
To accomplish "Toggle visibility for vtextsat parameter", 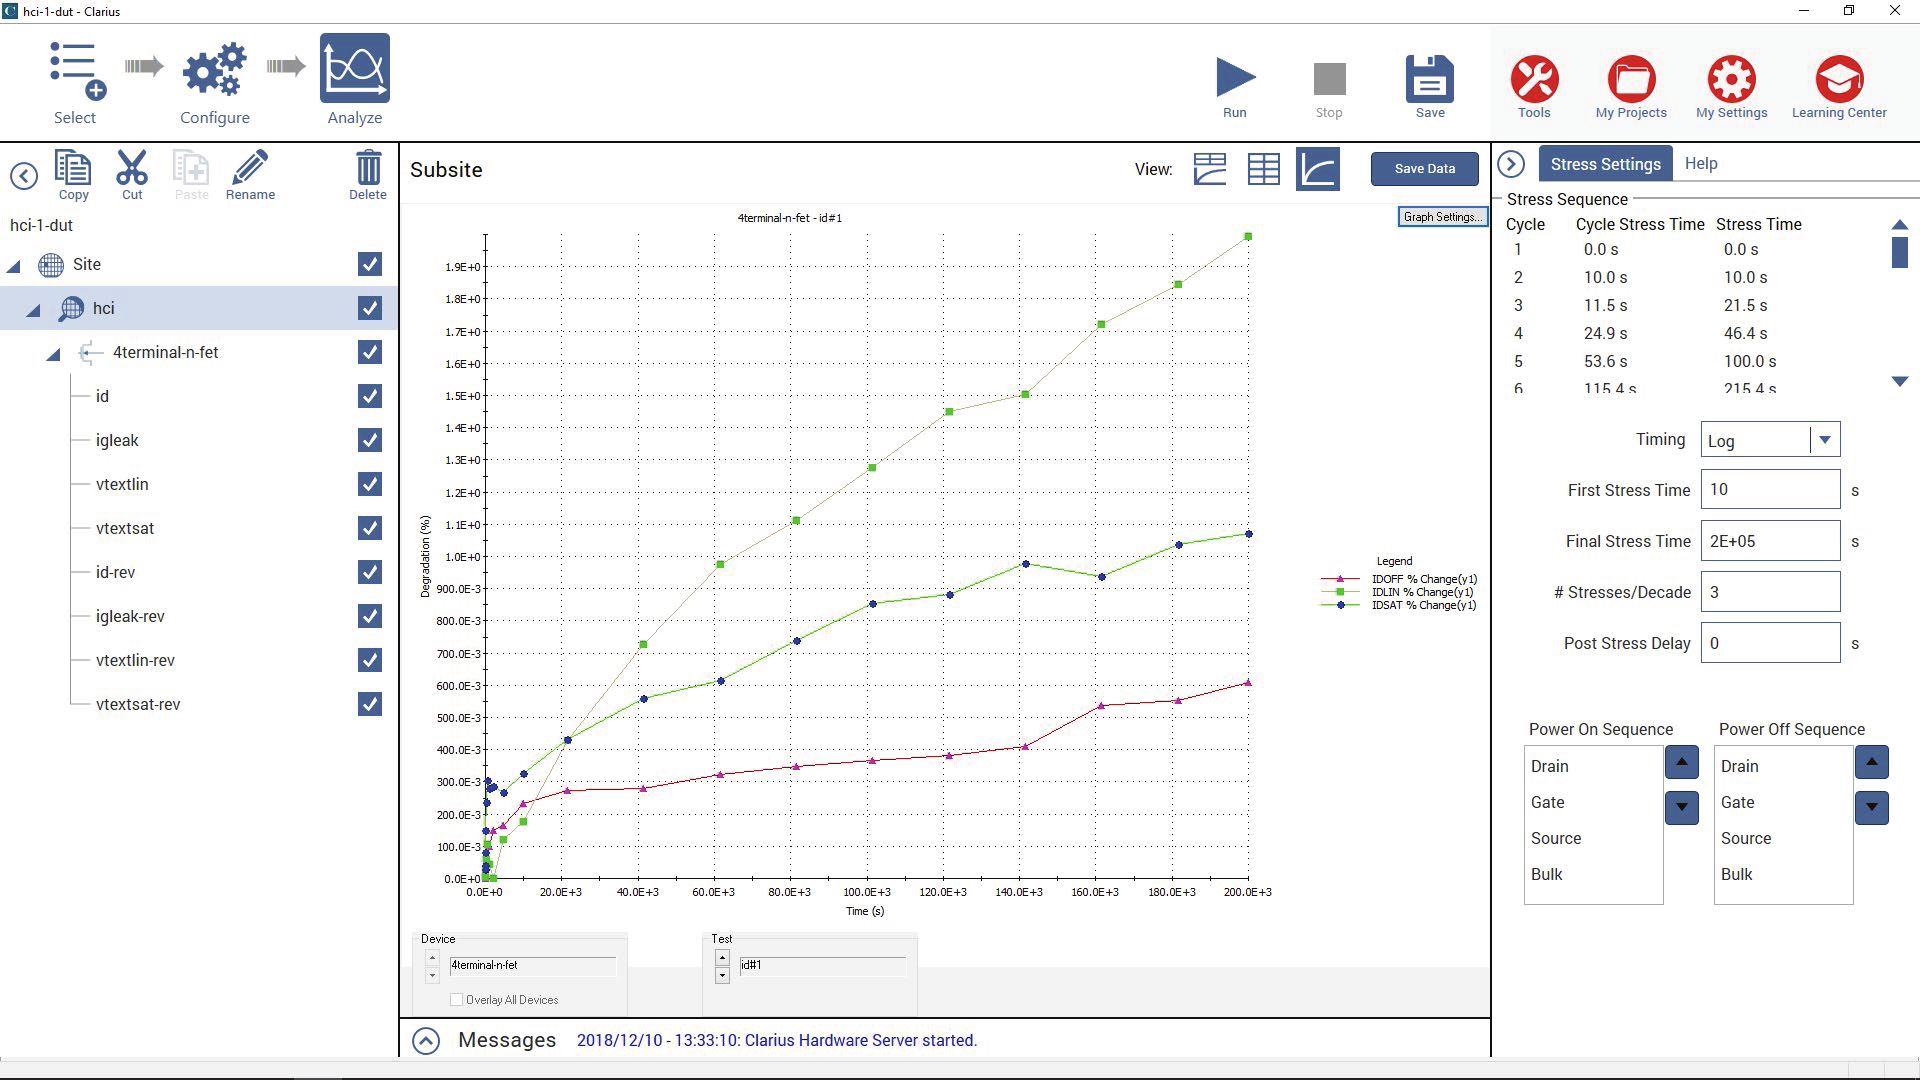I will (x=371, y=527).
